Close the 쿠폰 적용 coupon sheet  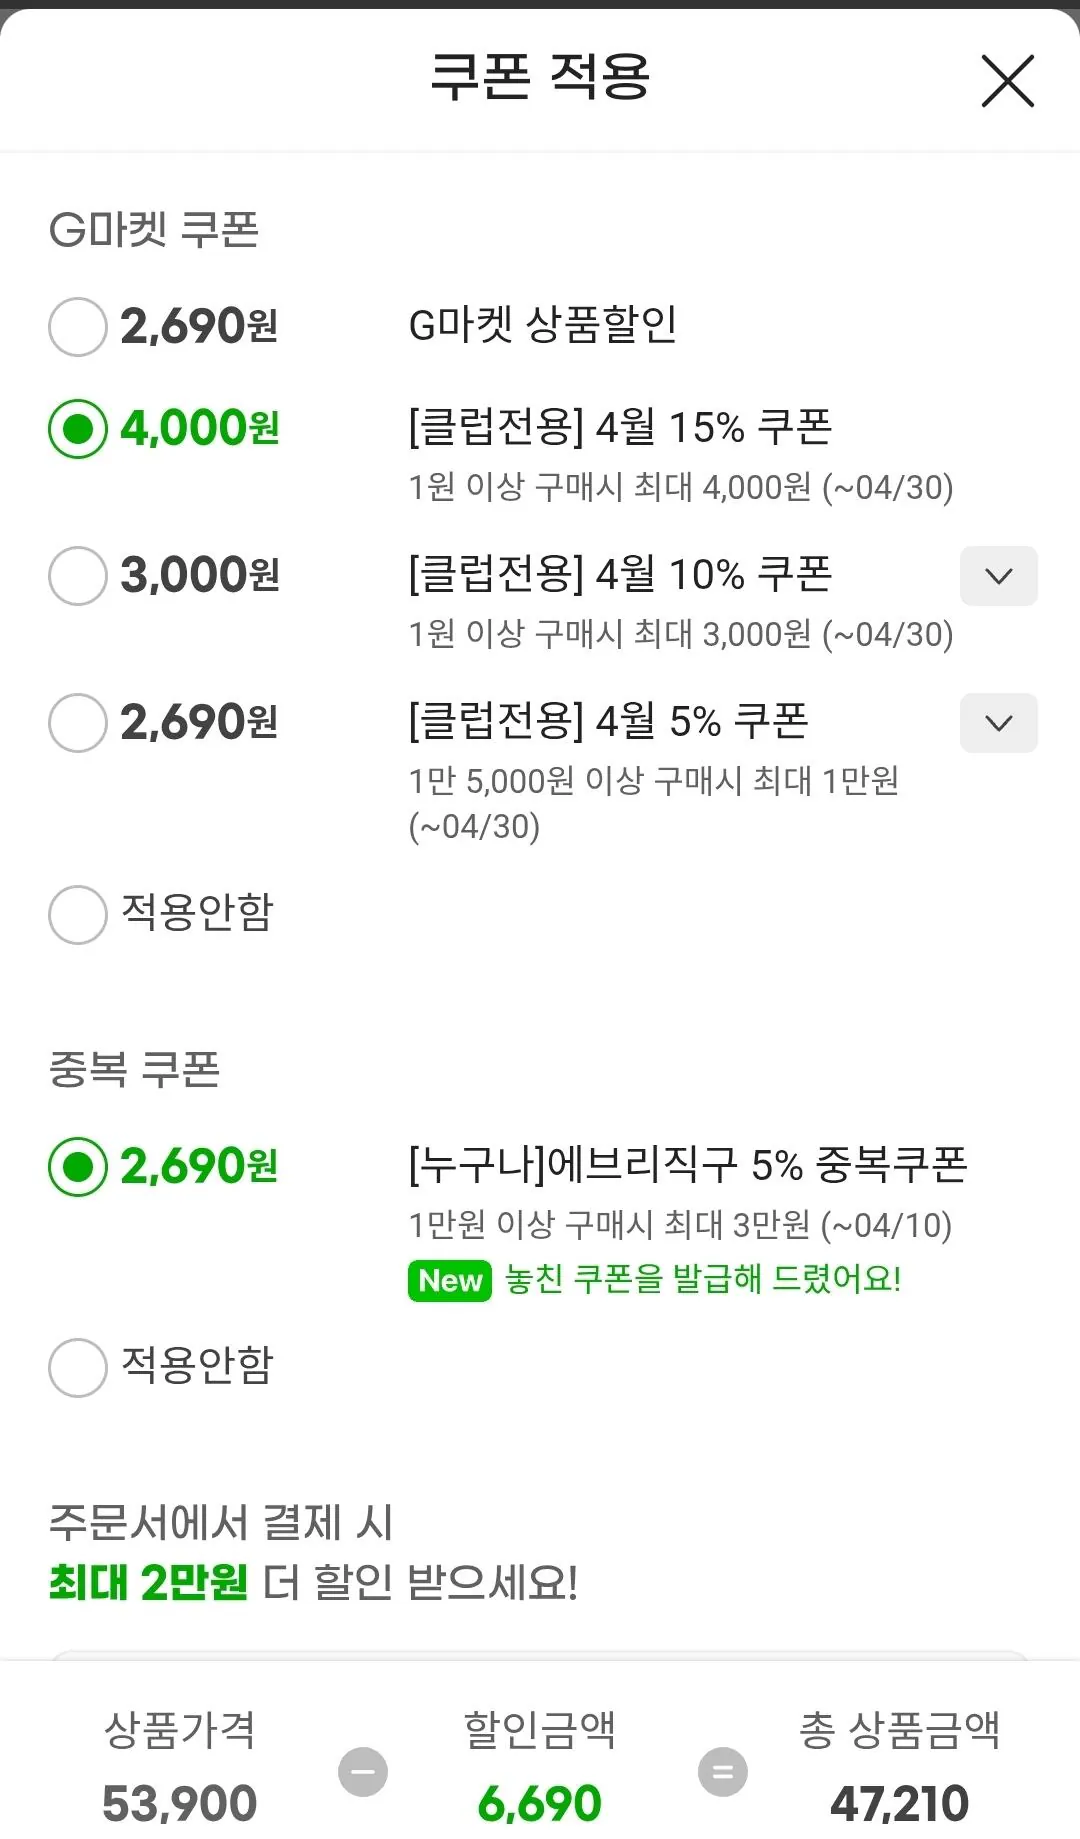[1007, 81]
